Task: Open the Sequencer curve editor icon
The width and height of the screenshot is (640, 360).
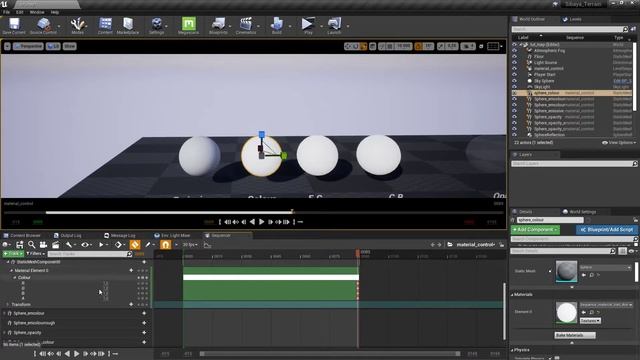Action: point(207,244)
